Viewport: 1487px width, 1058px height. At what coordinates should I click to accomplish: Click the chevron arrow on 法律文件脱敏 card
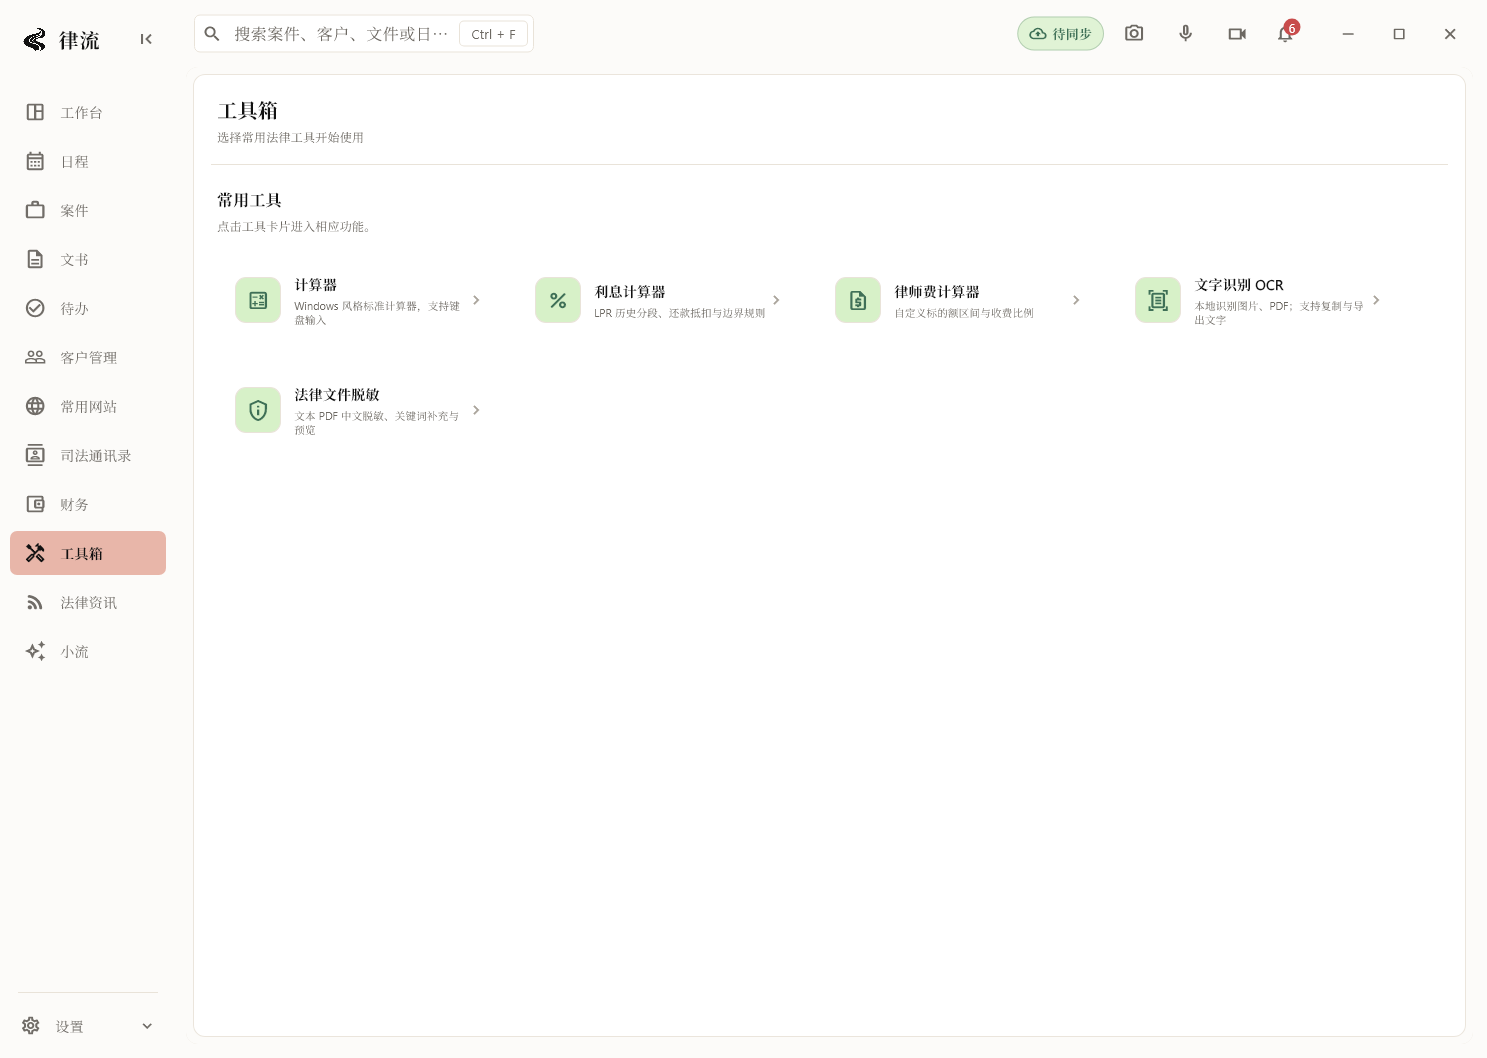coord(476,410)
